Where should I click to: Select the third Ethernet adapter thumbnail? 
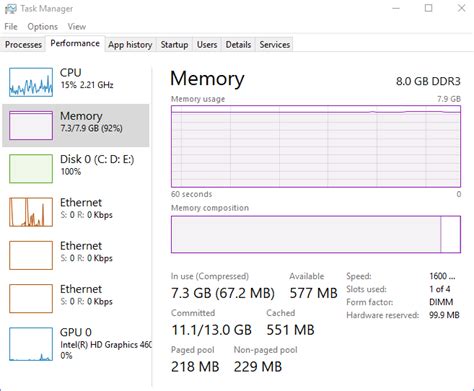pos(31,299)
